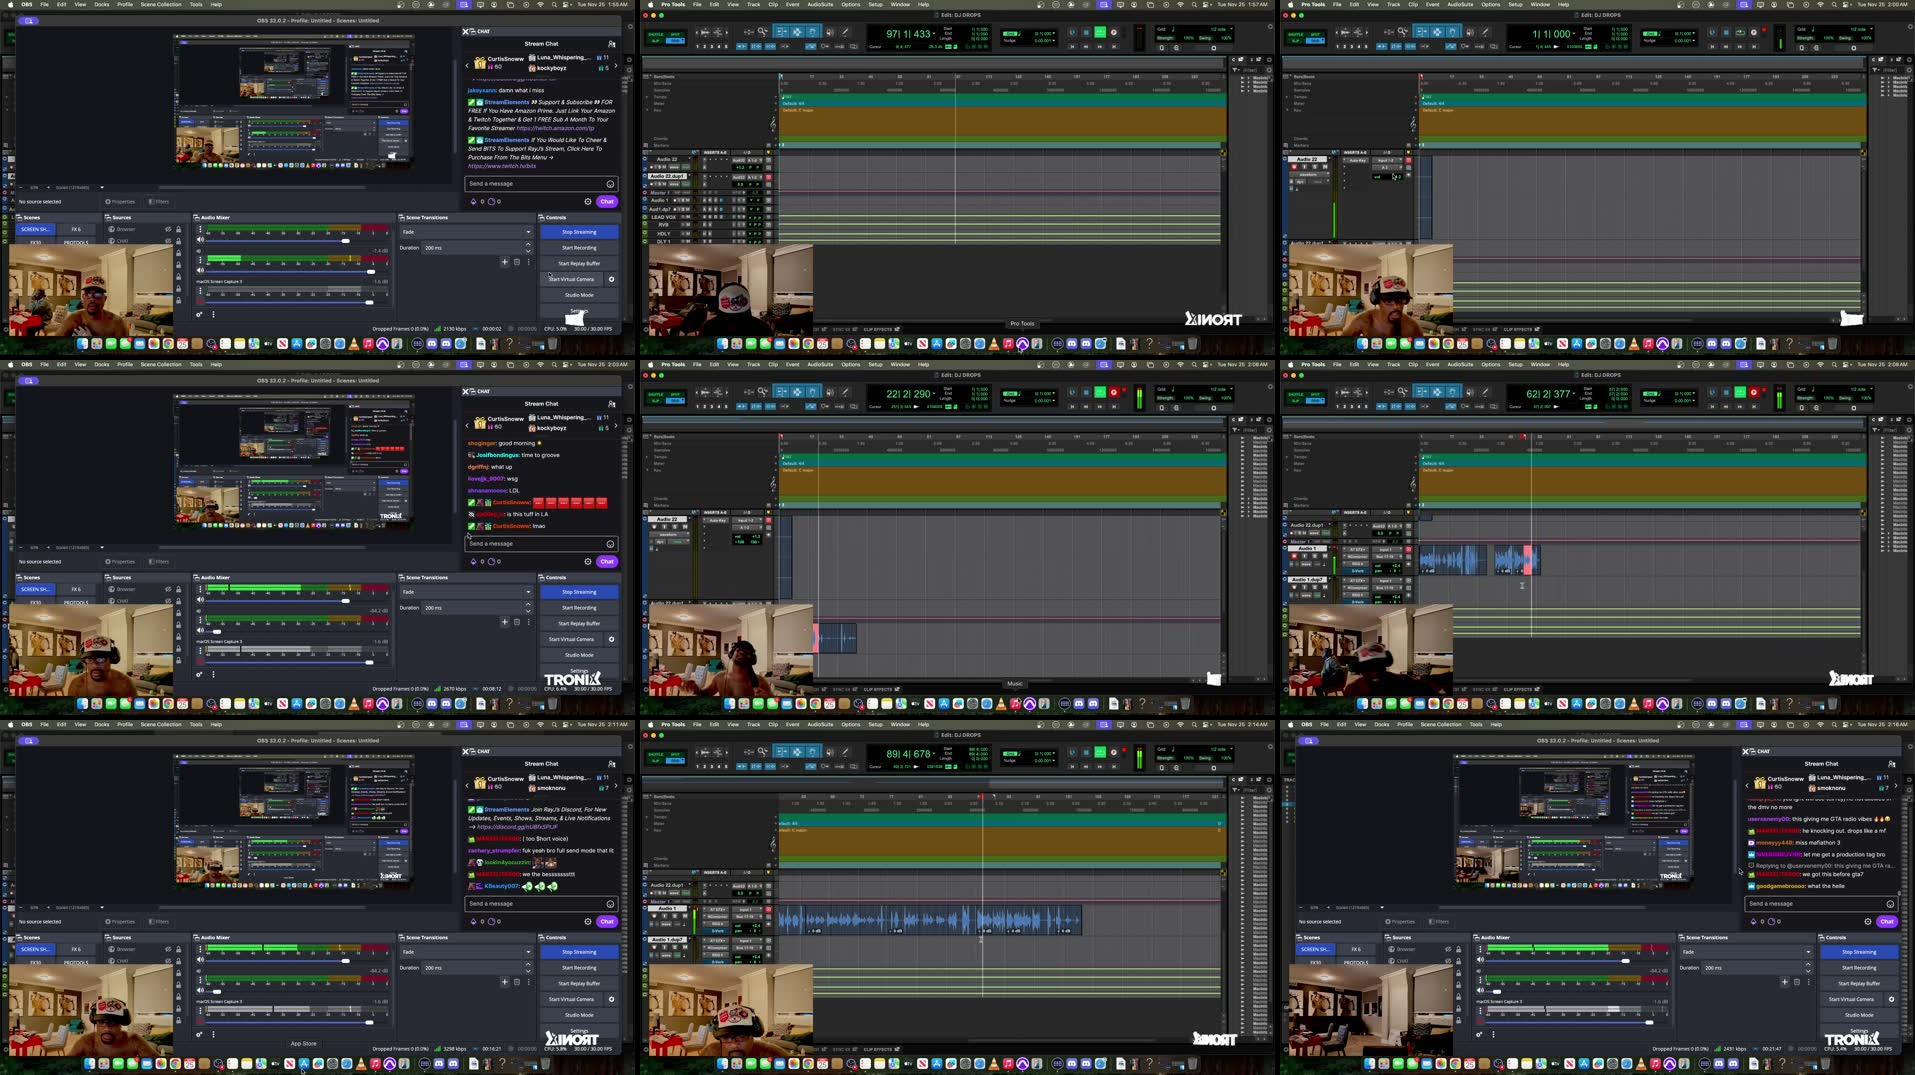This screenshot has height=1075, width=1915.
Task: Choose the Grabber tool in the 2:06 AM Pro Tools frame
Action: click(812, 392)
